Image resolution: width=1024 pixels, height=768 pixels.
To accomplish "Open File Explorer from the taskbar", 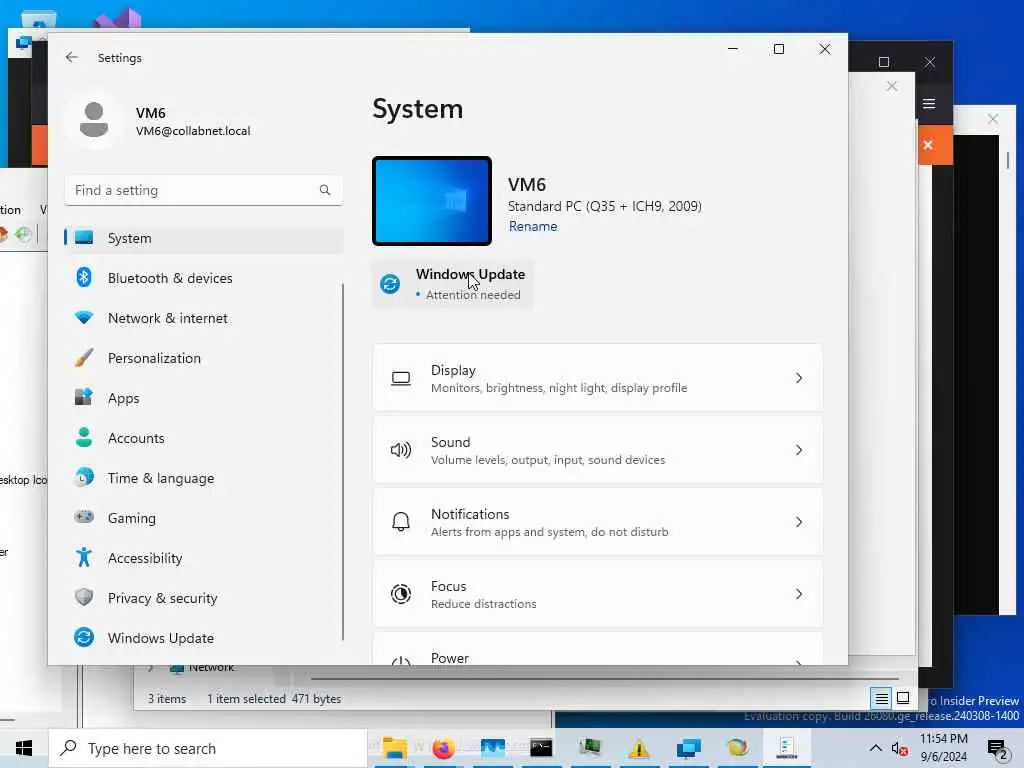I will point(394,748).
